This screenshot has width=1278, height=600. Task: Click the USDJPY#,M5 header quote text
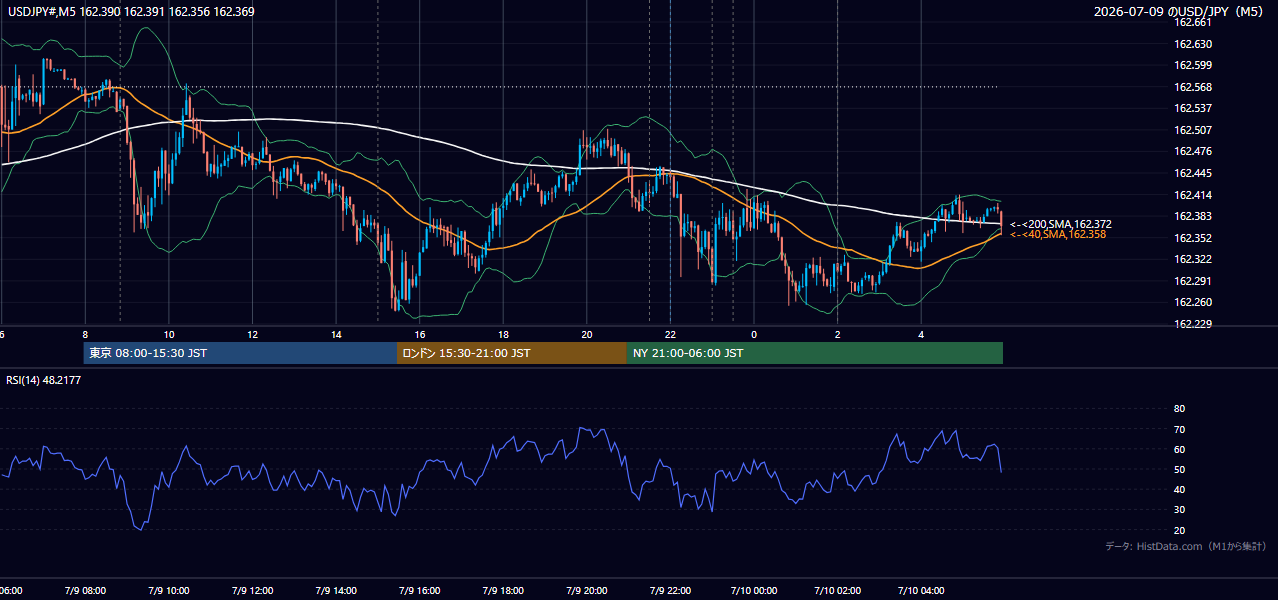coord(131,12)
